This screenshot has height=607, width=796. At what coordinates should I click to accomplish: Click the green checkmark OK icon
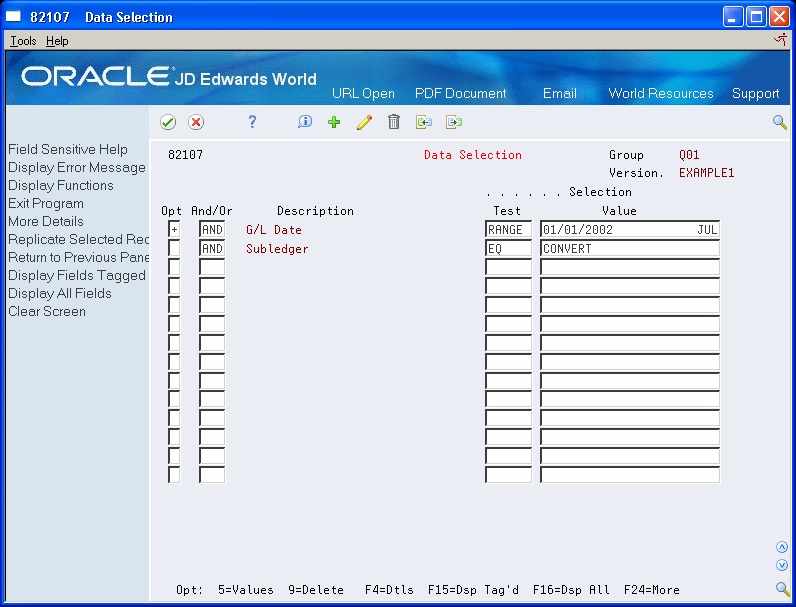(168, 122)
